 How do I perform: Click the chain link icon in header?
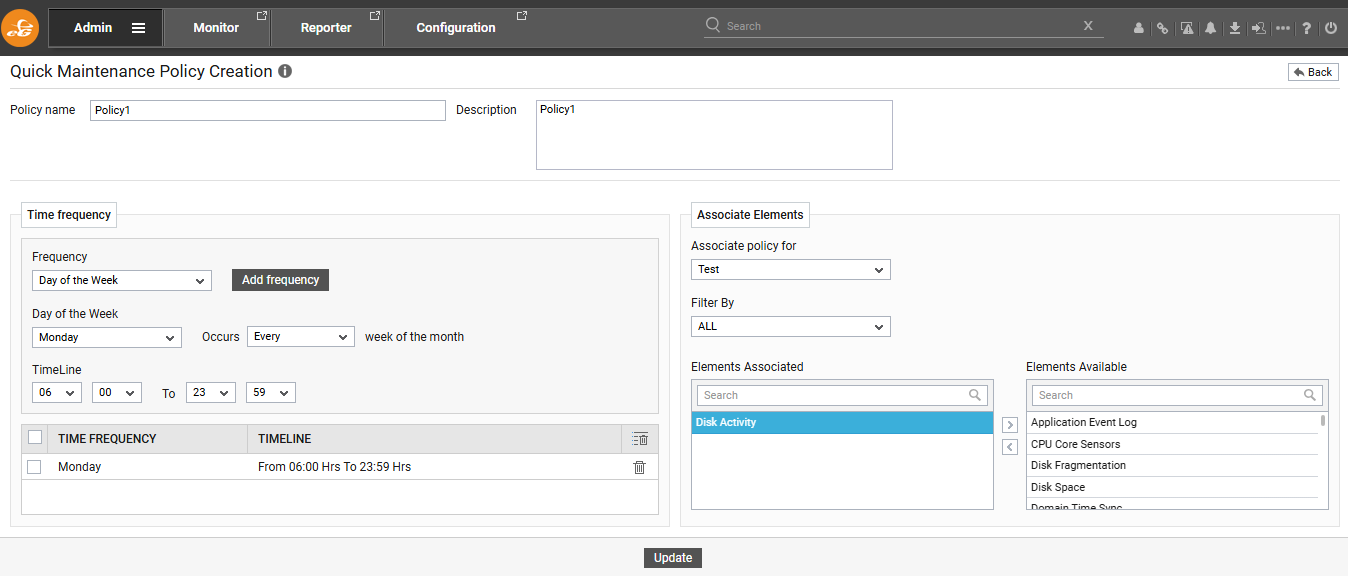(1162, 28)
